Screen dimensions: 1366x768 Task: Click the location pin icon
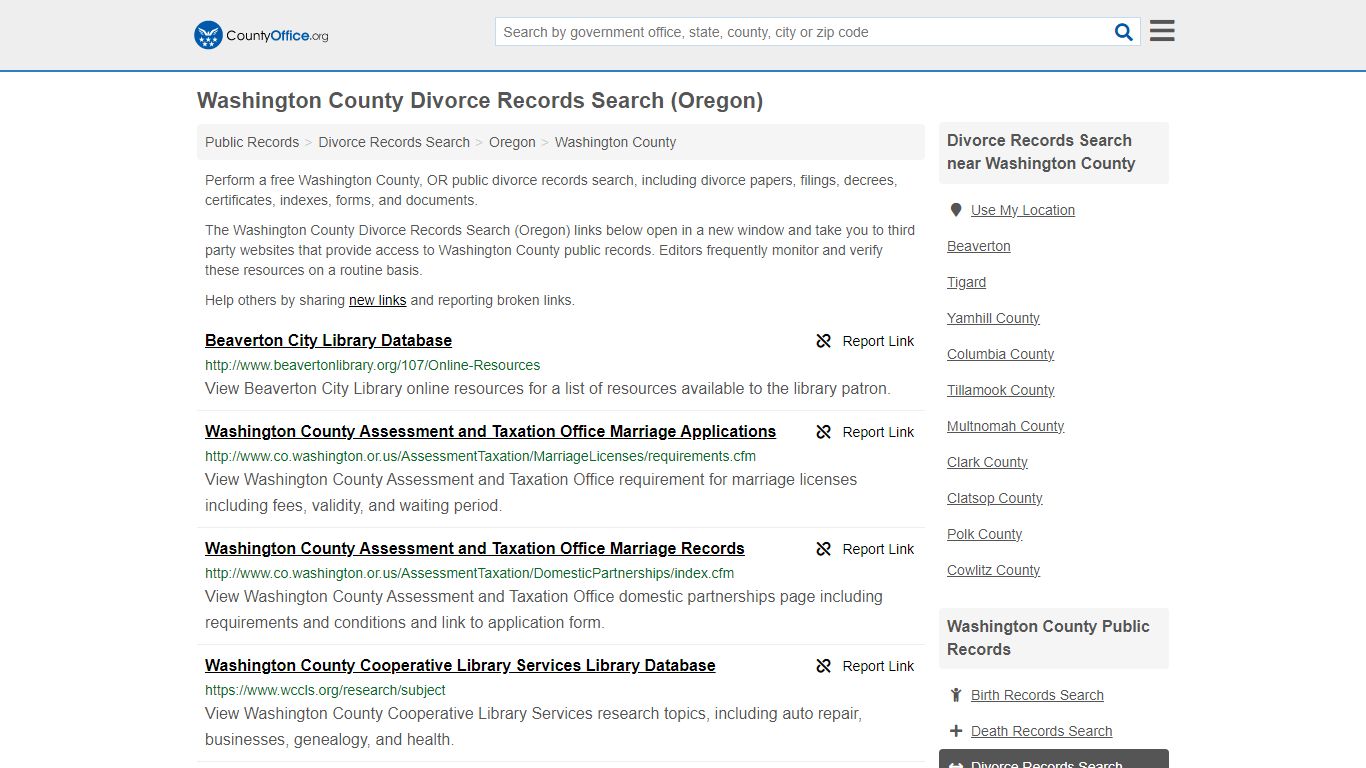tap(956, 210)
